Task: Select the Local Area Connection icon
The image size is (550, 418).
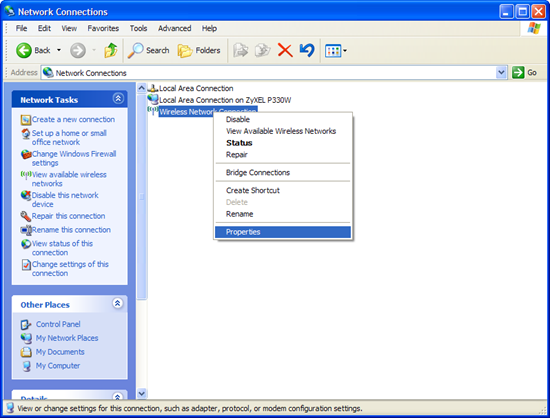Action: click(x=153, y=88)
